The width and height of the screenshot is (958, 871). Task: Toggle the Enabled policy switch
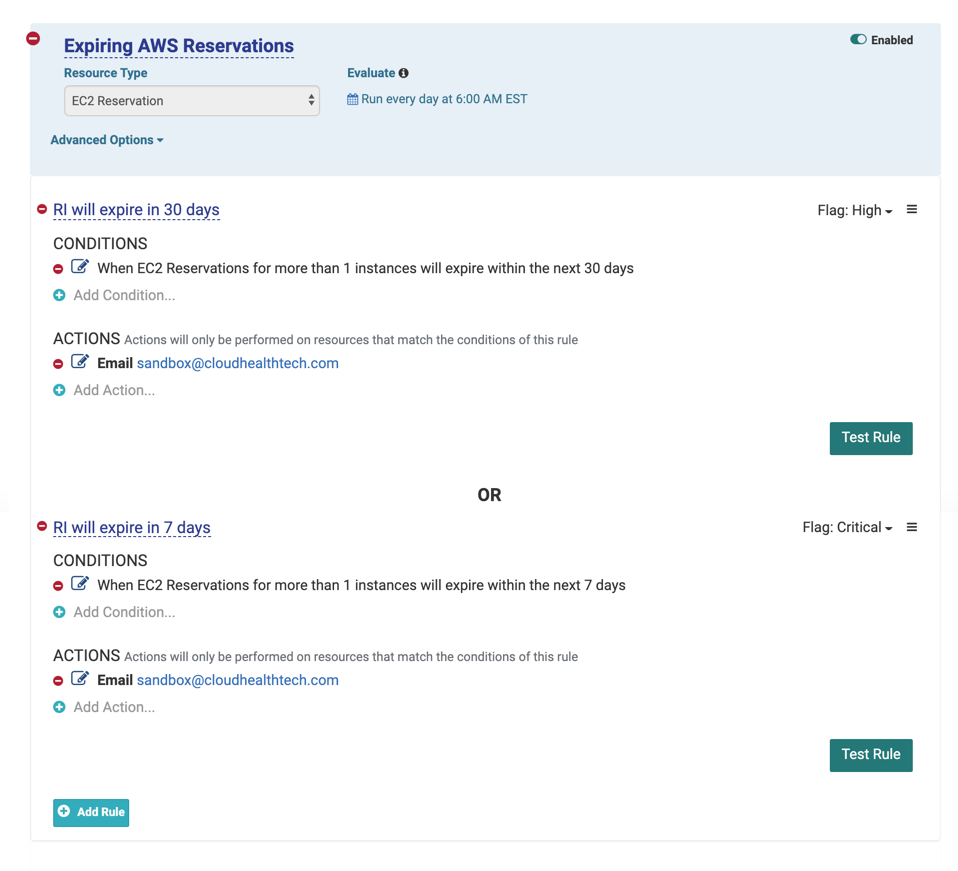858,40
